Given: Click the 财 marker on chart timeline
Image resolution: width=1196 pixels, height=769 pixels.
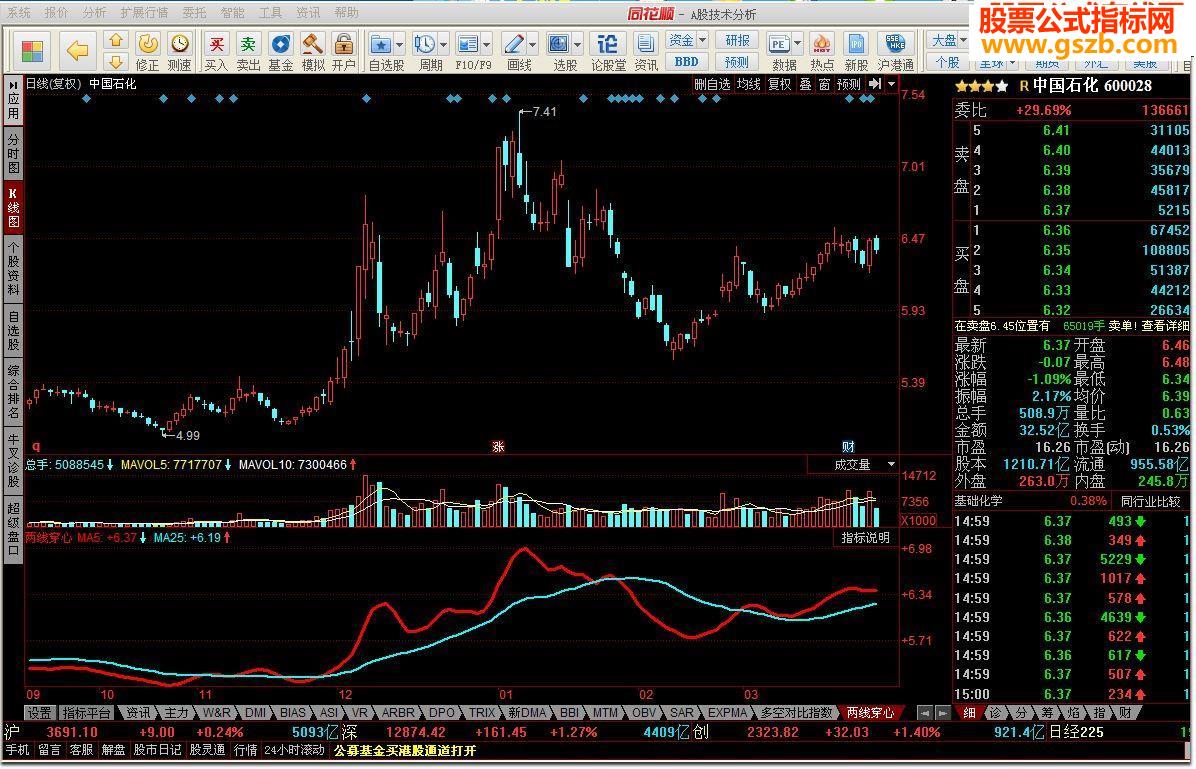Looking at the screenshot, I should 848,447.
